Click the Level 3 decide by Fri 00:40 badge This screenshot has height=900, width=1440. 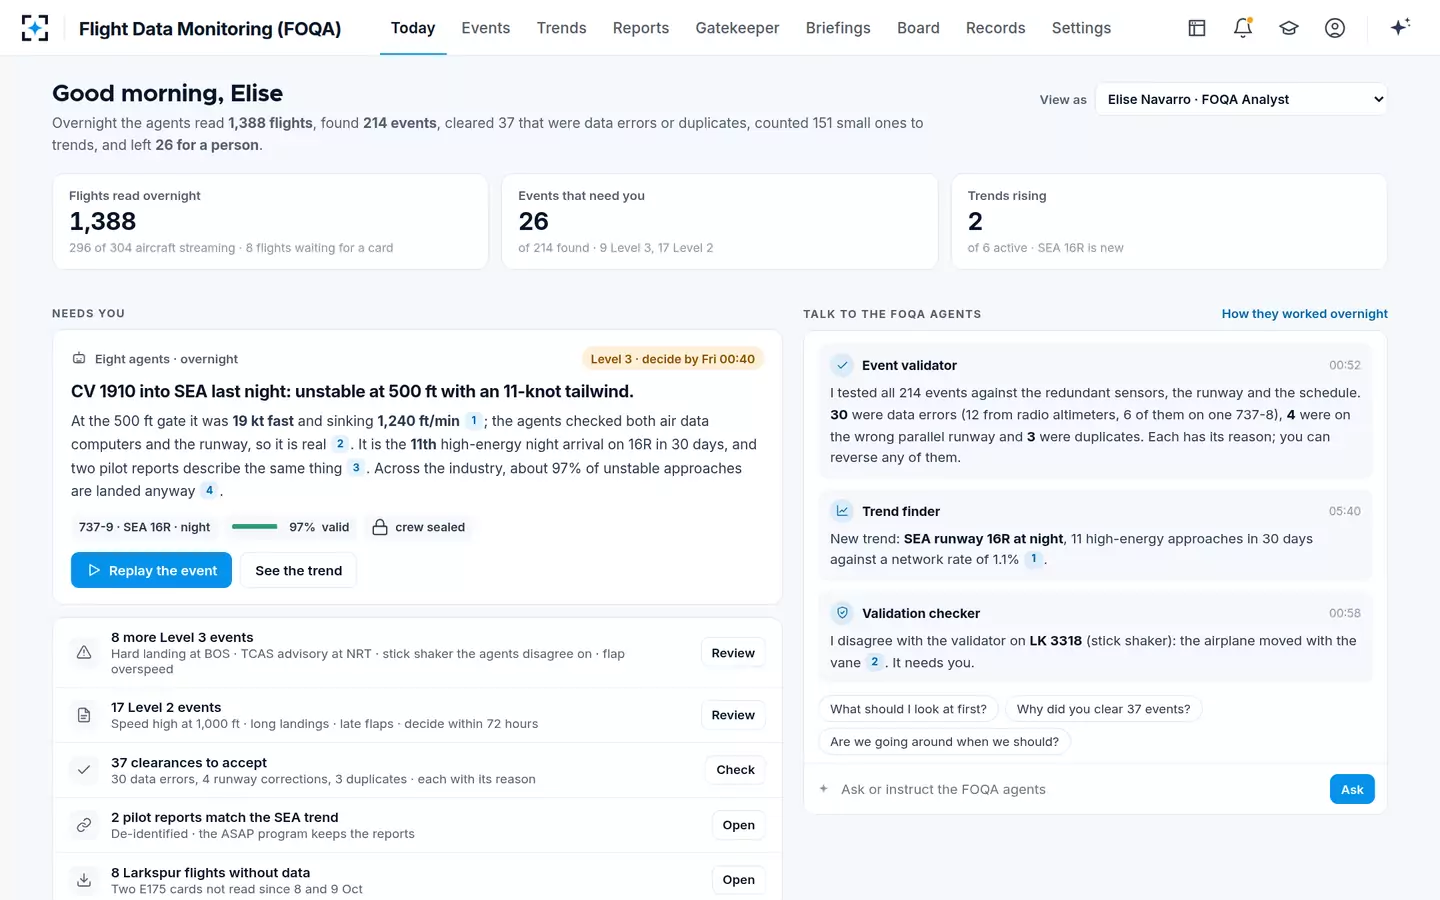[x=672, y=359]
